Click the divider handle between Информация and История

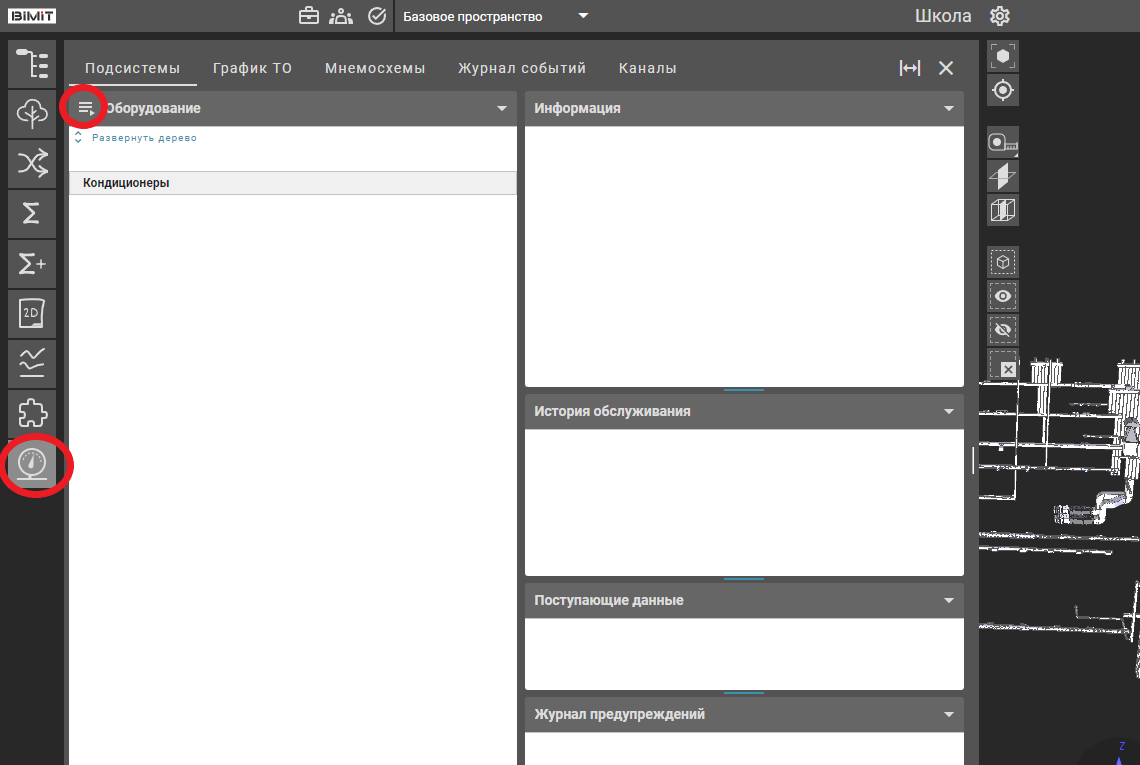pos(743,390)
